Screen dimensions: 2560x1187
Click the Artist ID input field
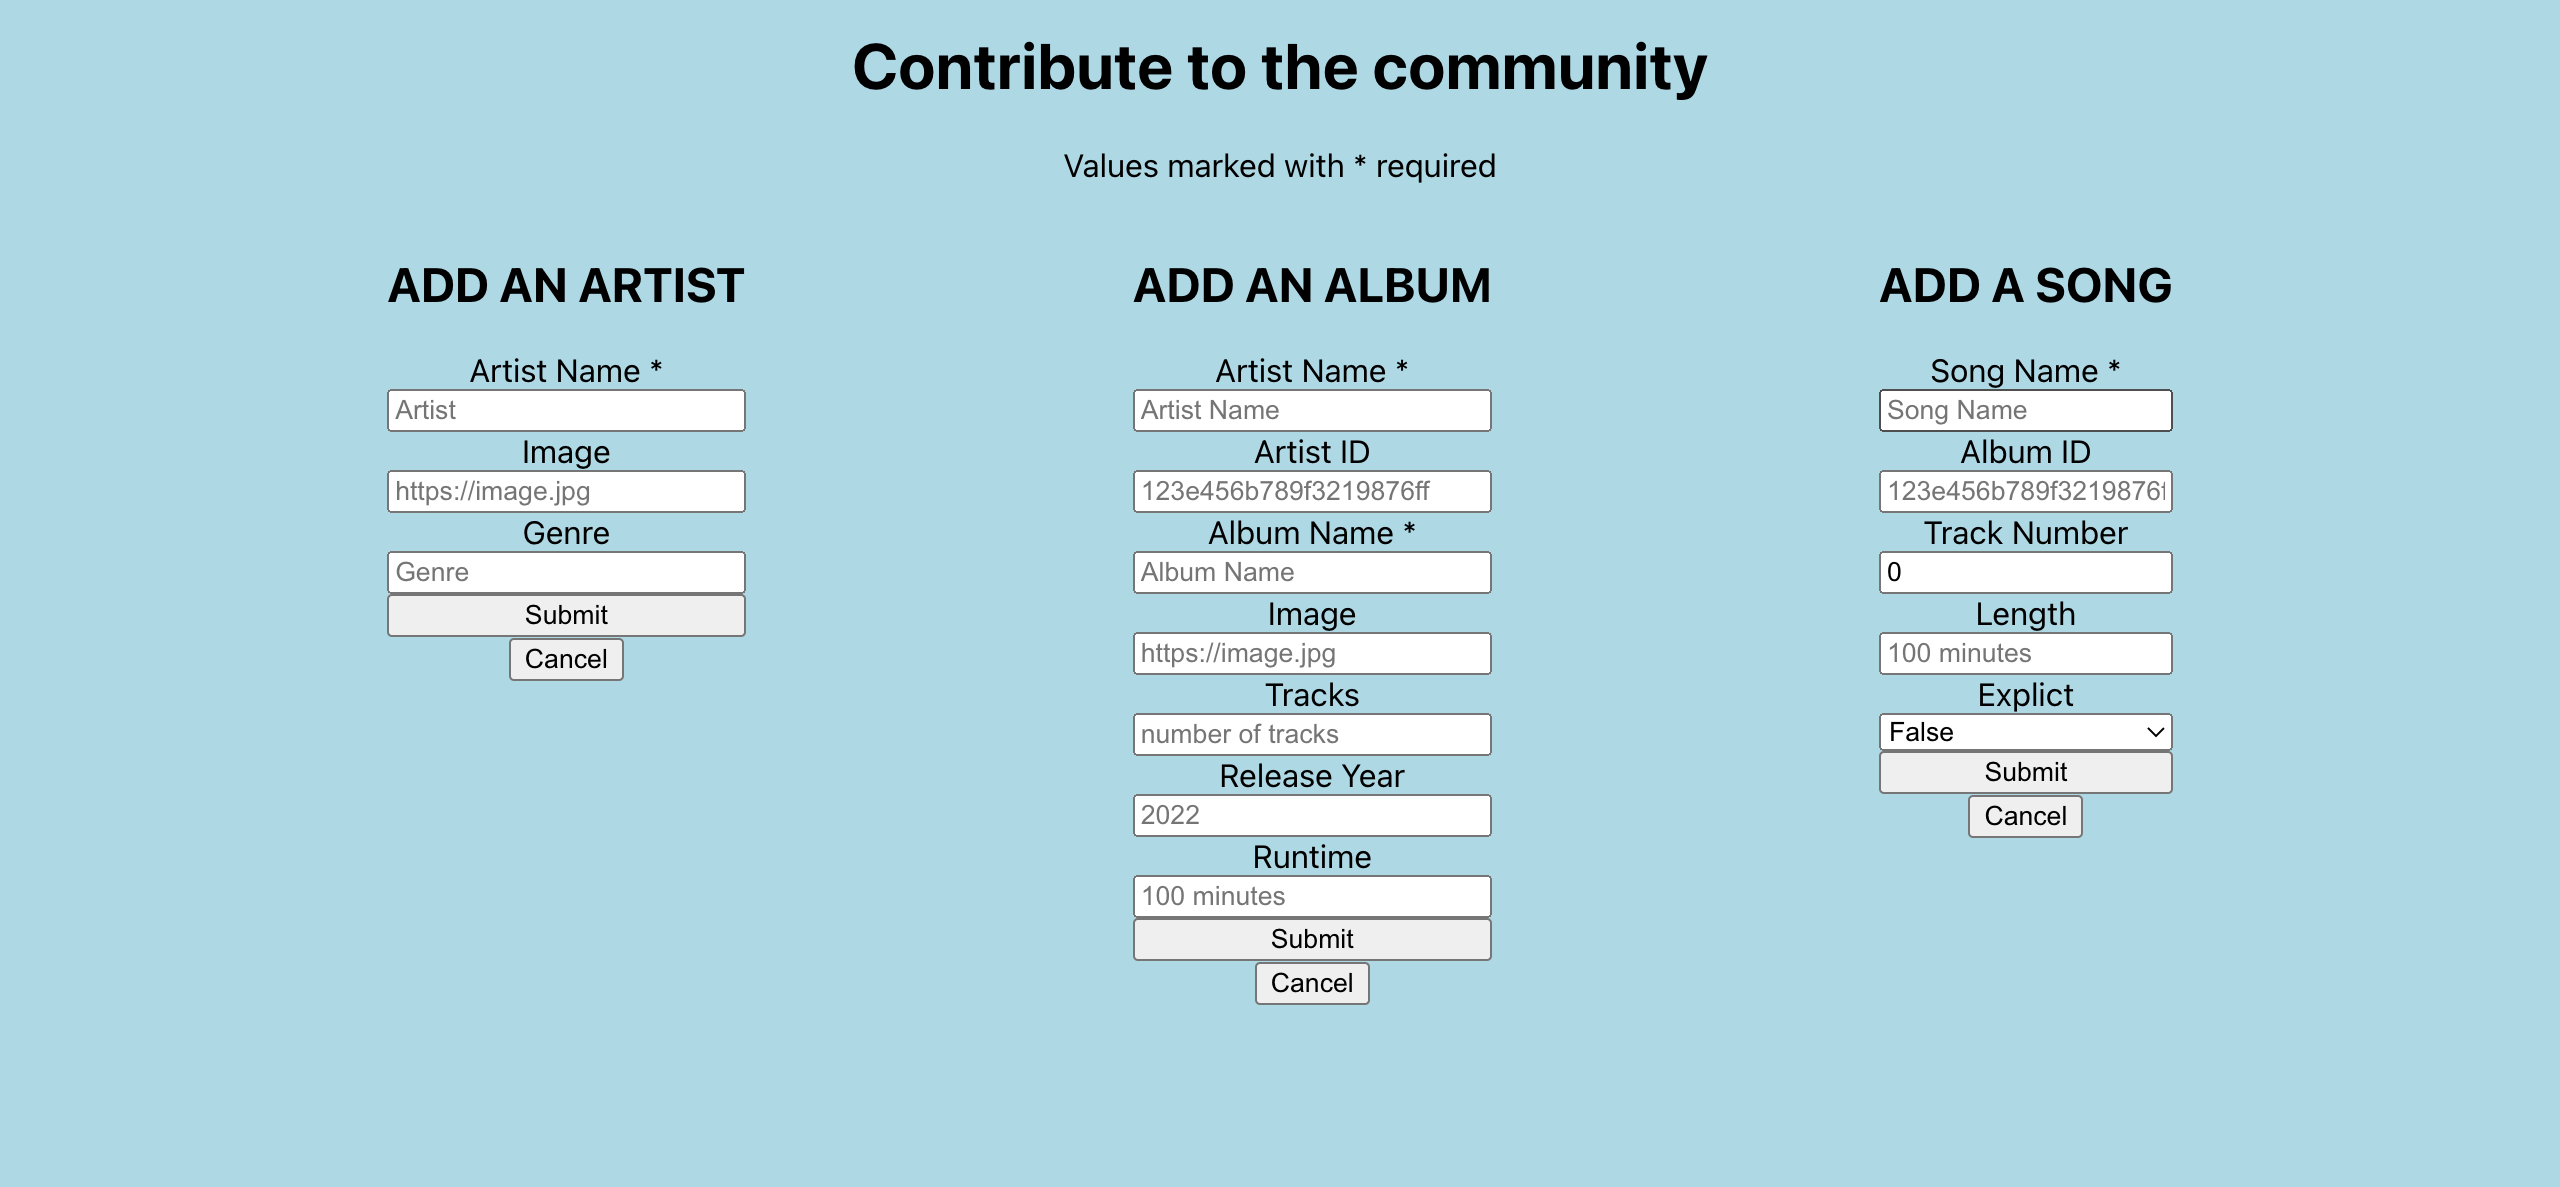tap(1311, 490)
